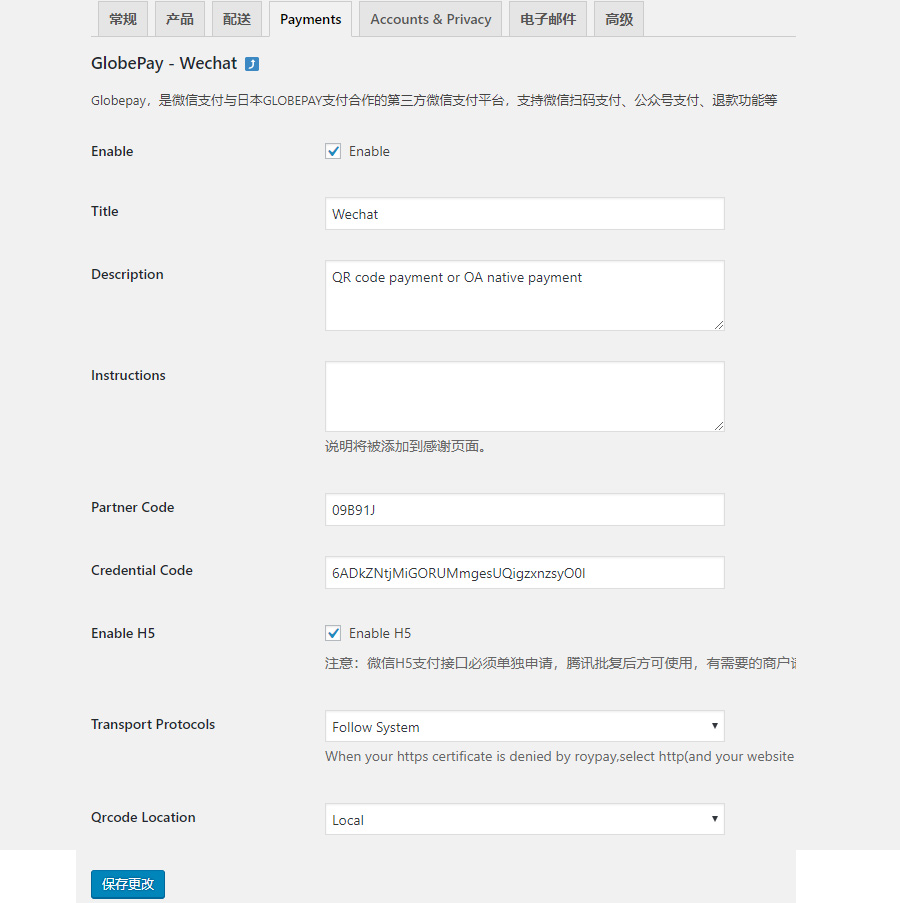Screen dimensions: 900x903
Task: Switch to the 高级 tab
Action: pyautogui.click(x=619, y=19)
